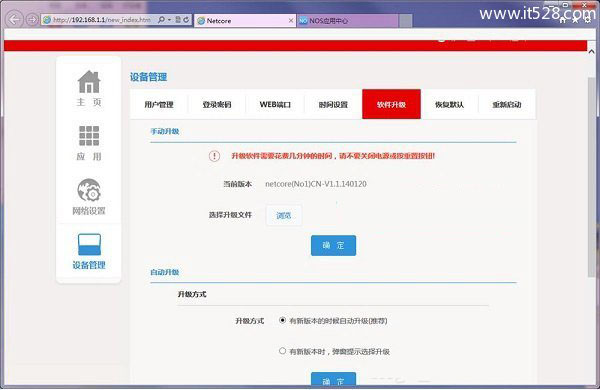Click 浏览 to choose upgrade file

click(284, 215)
